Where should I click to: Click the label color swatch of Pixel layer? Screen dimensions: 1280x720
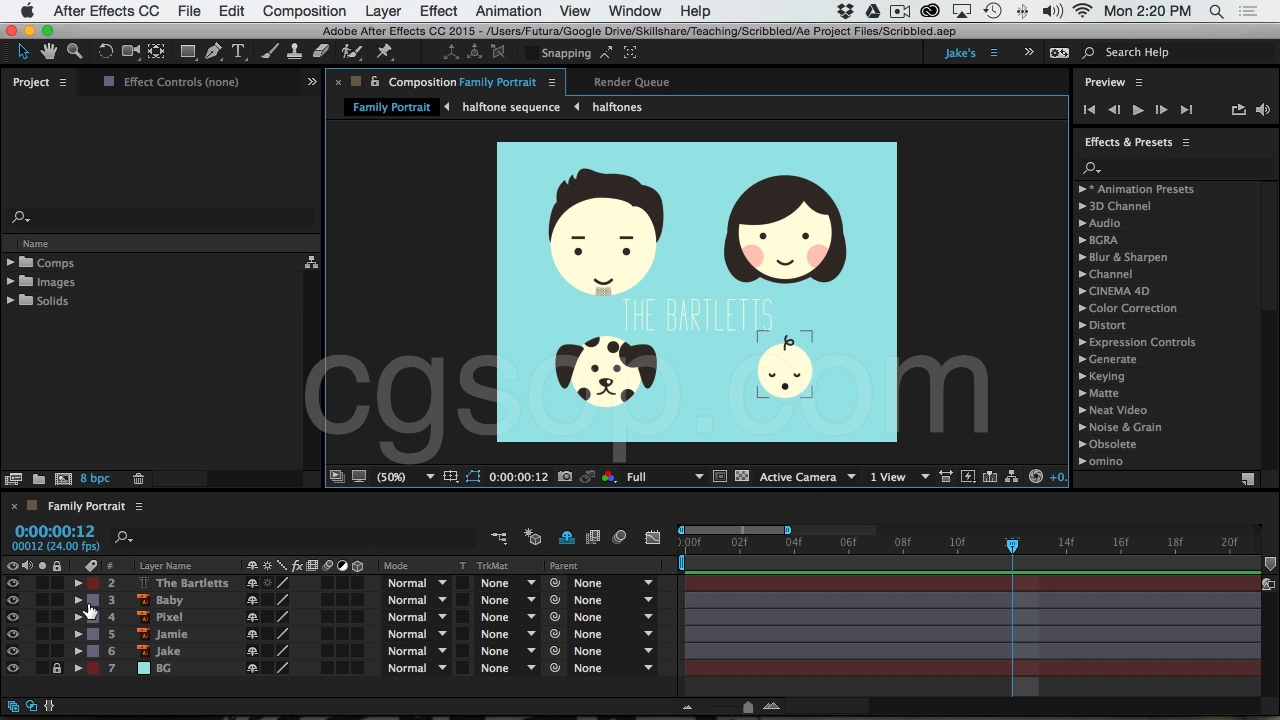point(93,617)
